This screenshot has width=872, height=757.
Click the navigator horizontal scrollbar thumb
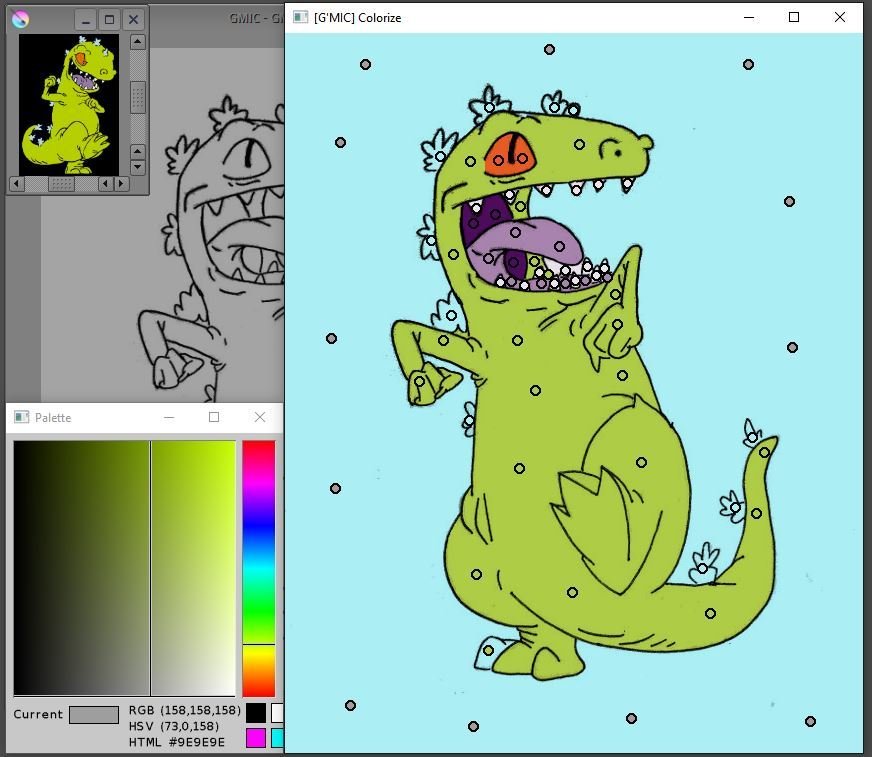61,184
